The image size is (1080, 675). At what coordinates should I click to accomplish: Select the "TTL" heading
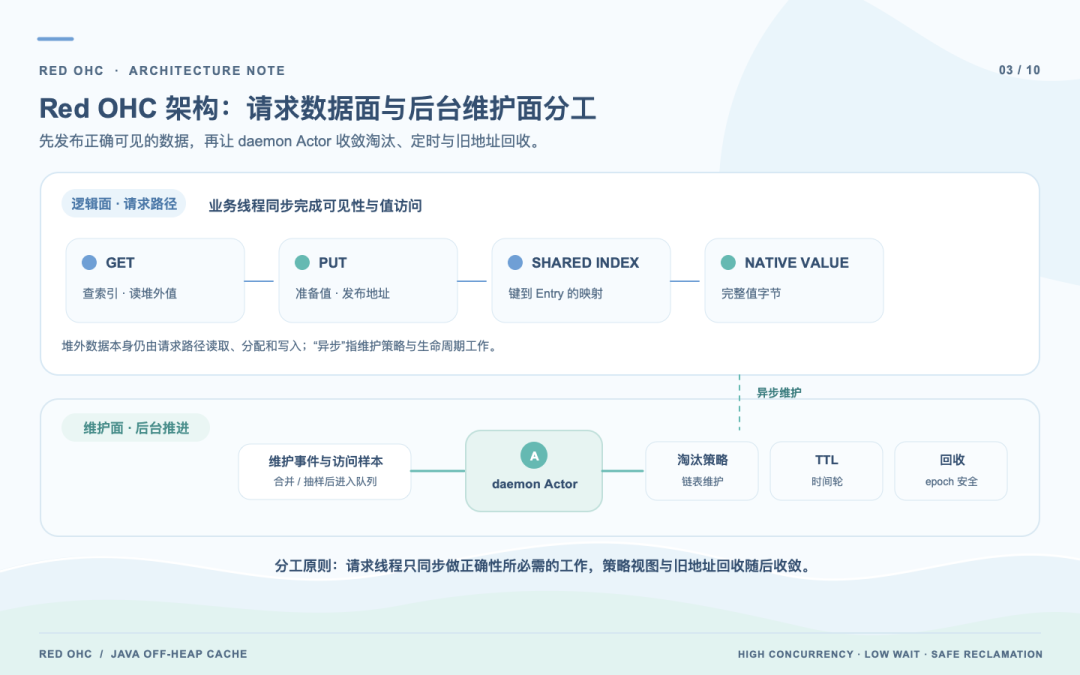pos(827,460)
